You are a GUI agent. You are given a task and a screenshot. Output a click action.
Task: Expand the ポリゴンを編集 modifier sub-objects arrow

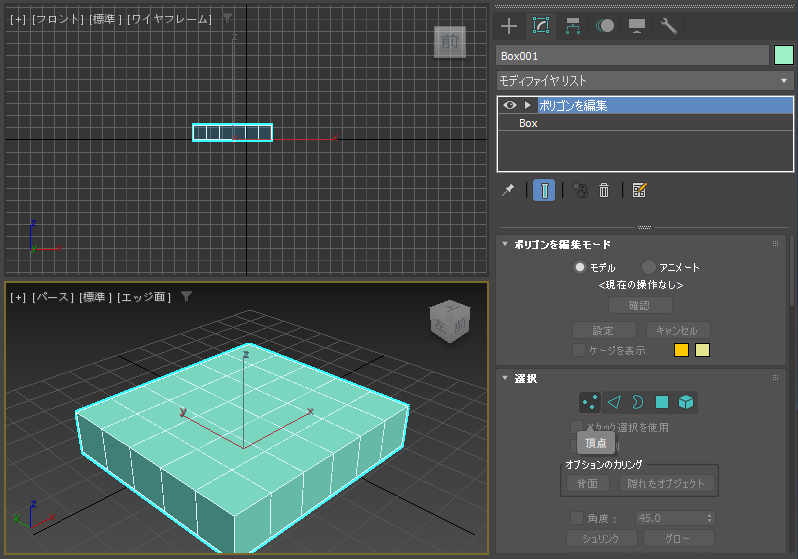(x=527, y=105)
